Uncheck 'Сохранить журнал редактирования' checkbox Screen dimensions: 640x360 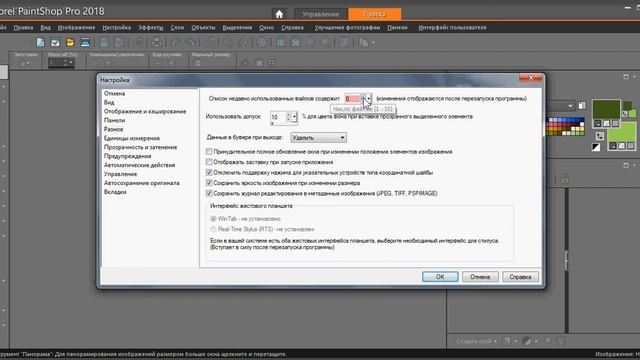click(209, 193)
